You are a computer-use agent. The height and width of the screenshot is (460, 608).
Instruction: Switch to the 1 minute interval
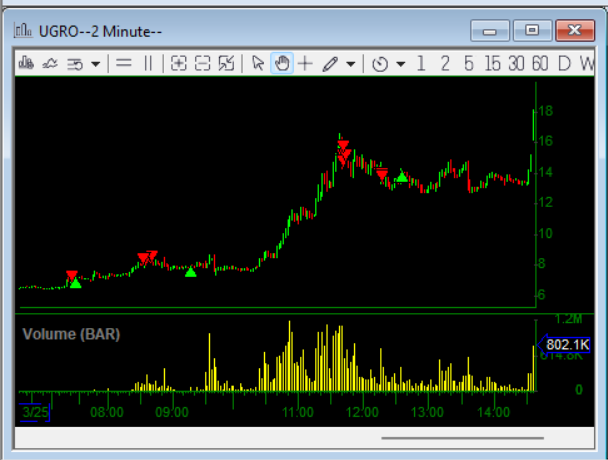click(x=421, y=63)
